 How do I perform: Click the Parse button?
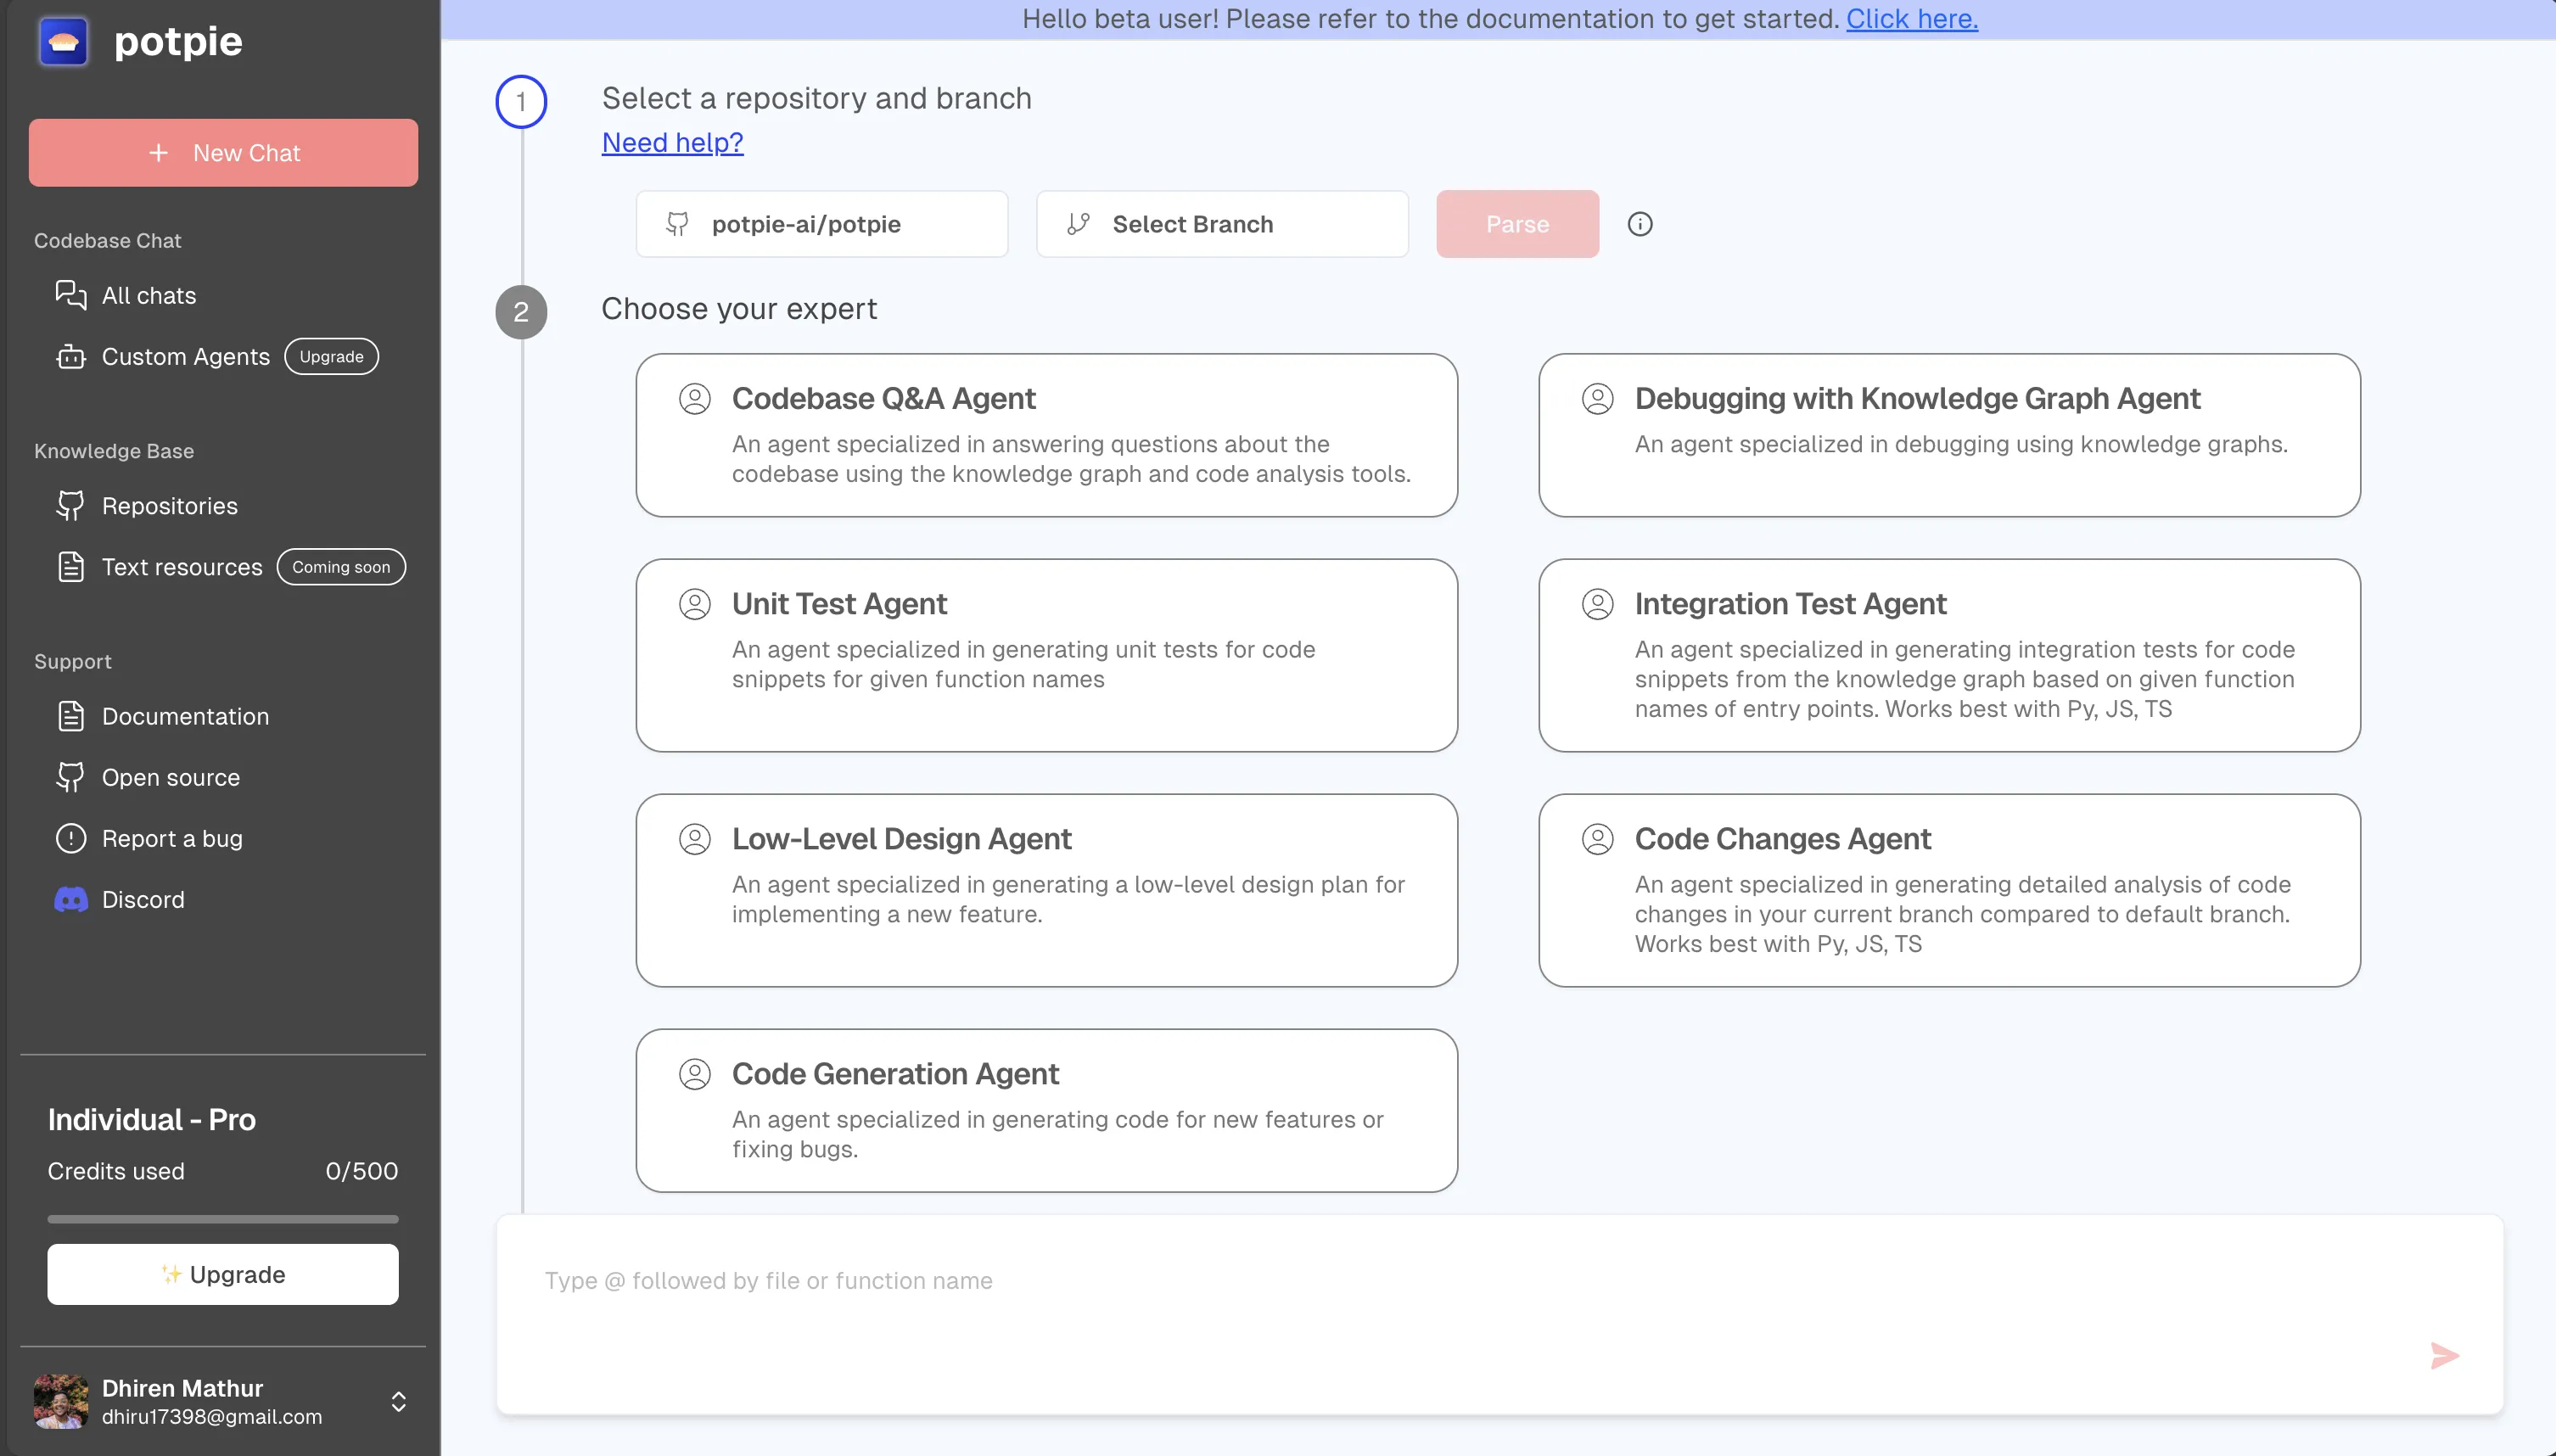pos(1518,225)
